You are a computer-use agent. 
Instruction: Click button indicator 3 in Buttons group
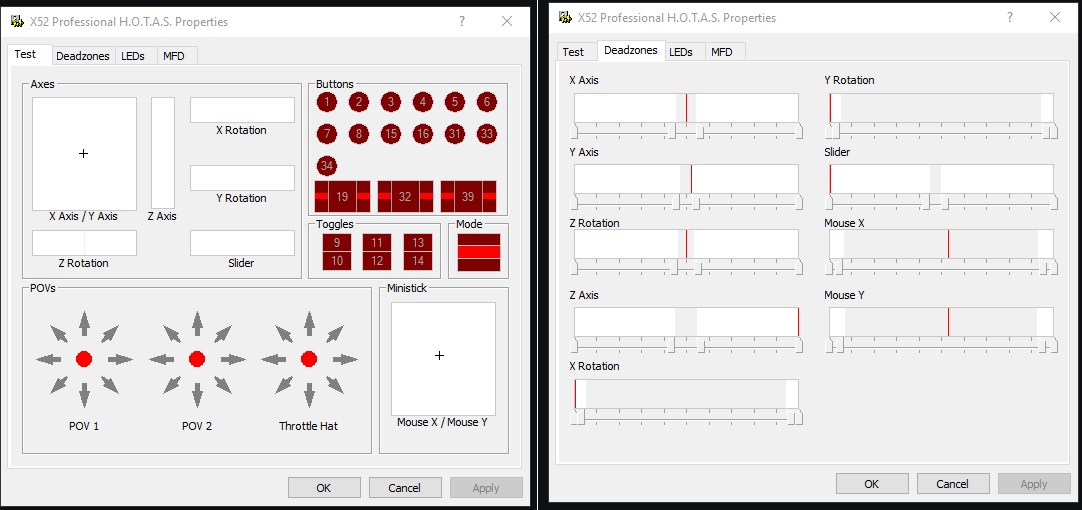pyautogui.click(x=391, y=102)
